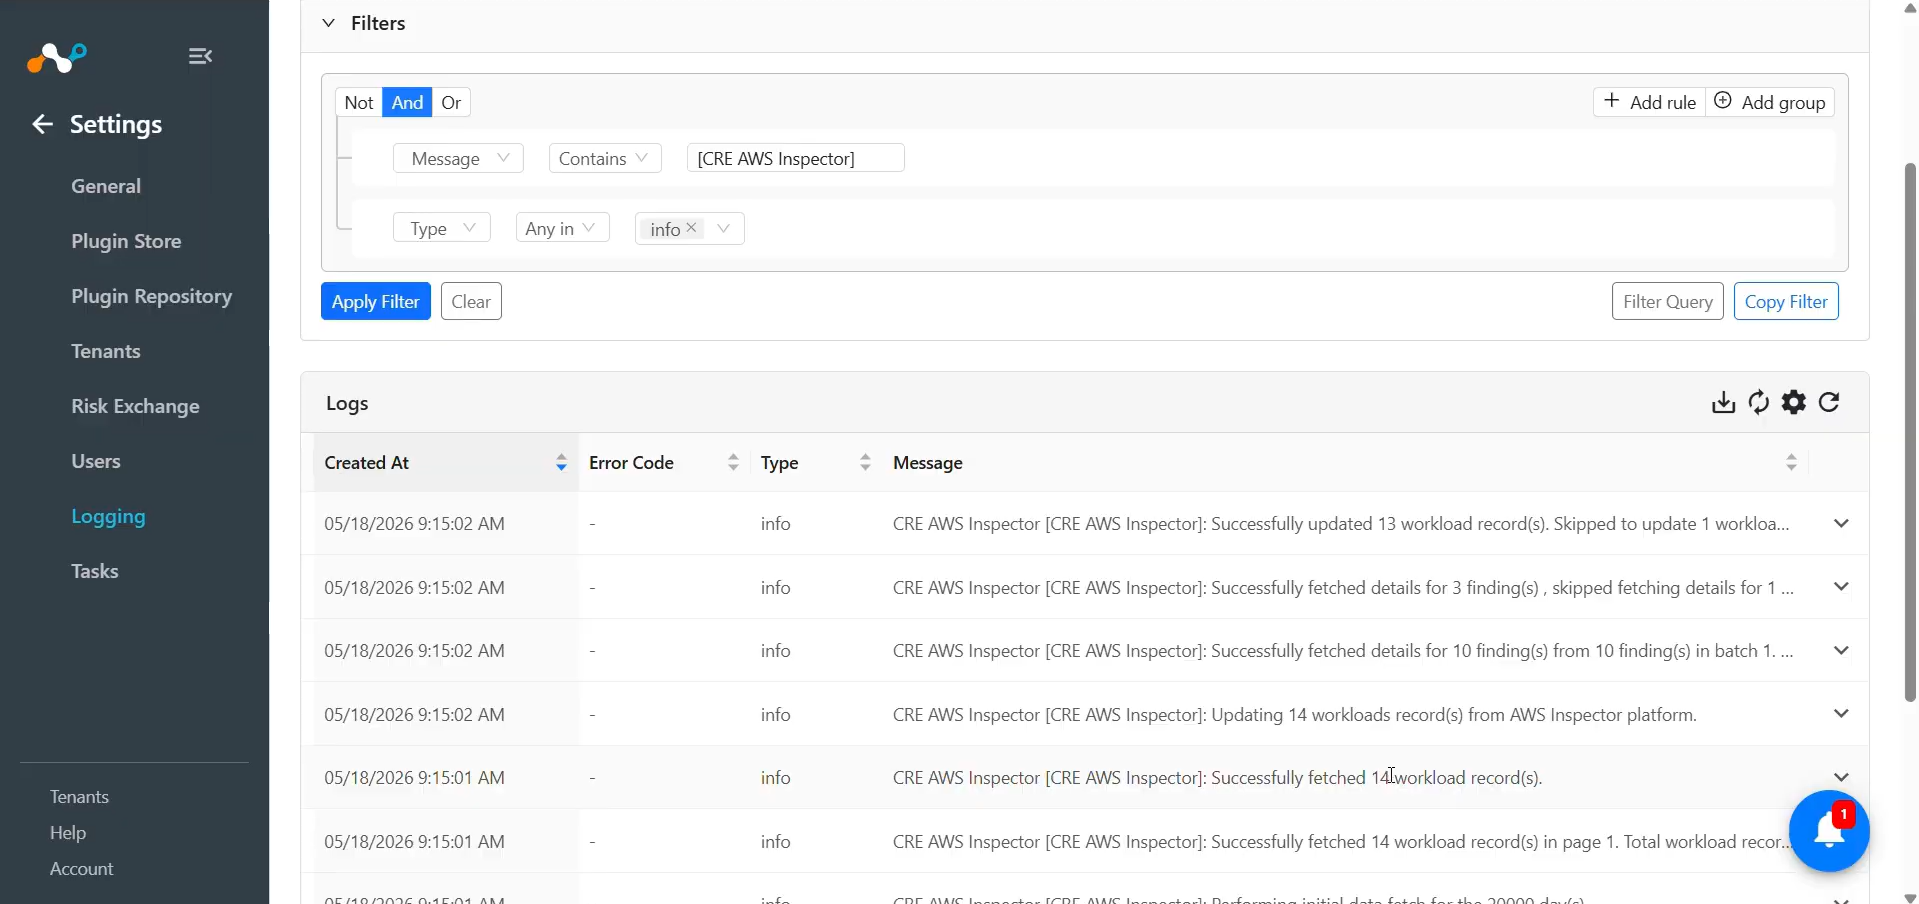Expand the '10 finding(s) in batch 1' row
This screenshot has height=904, width=1919.
tap(1841, 650)
